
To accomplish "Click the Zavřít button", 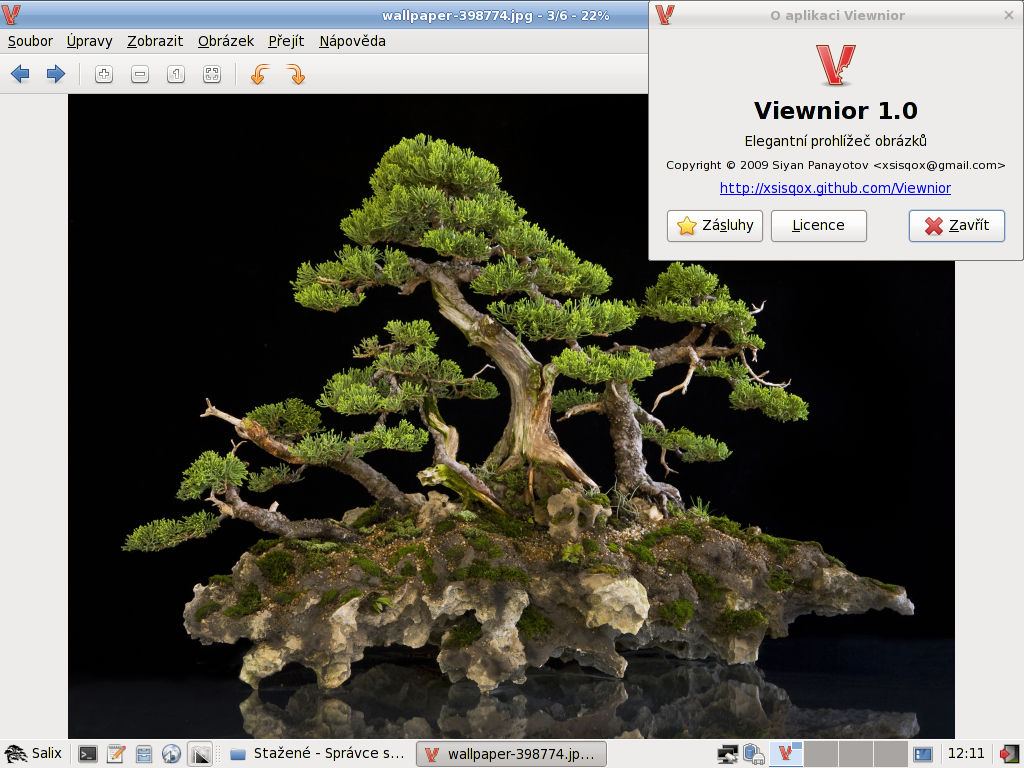I will pos(957,226).
